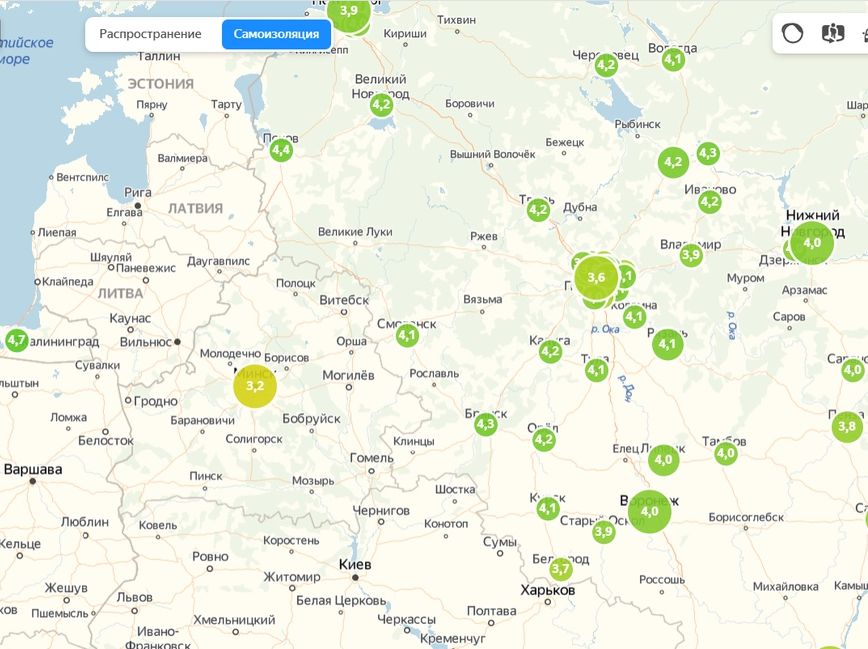This screenshot has height=649, width=868.
Task: Select the Самоизоляция tab
Action: (276, 34)
